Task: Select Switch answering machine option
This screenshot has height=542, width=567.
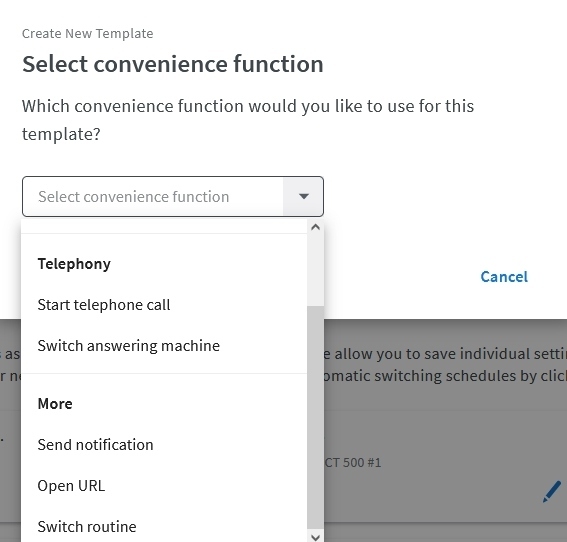Action: 164,346
